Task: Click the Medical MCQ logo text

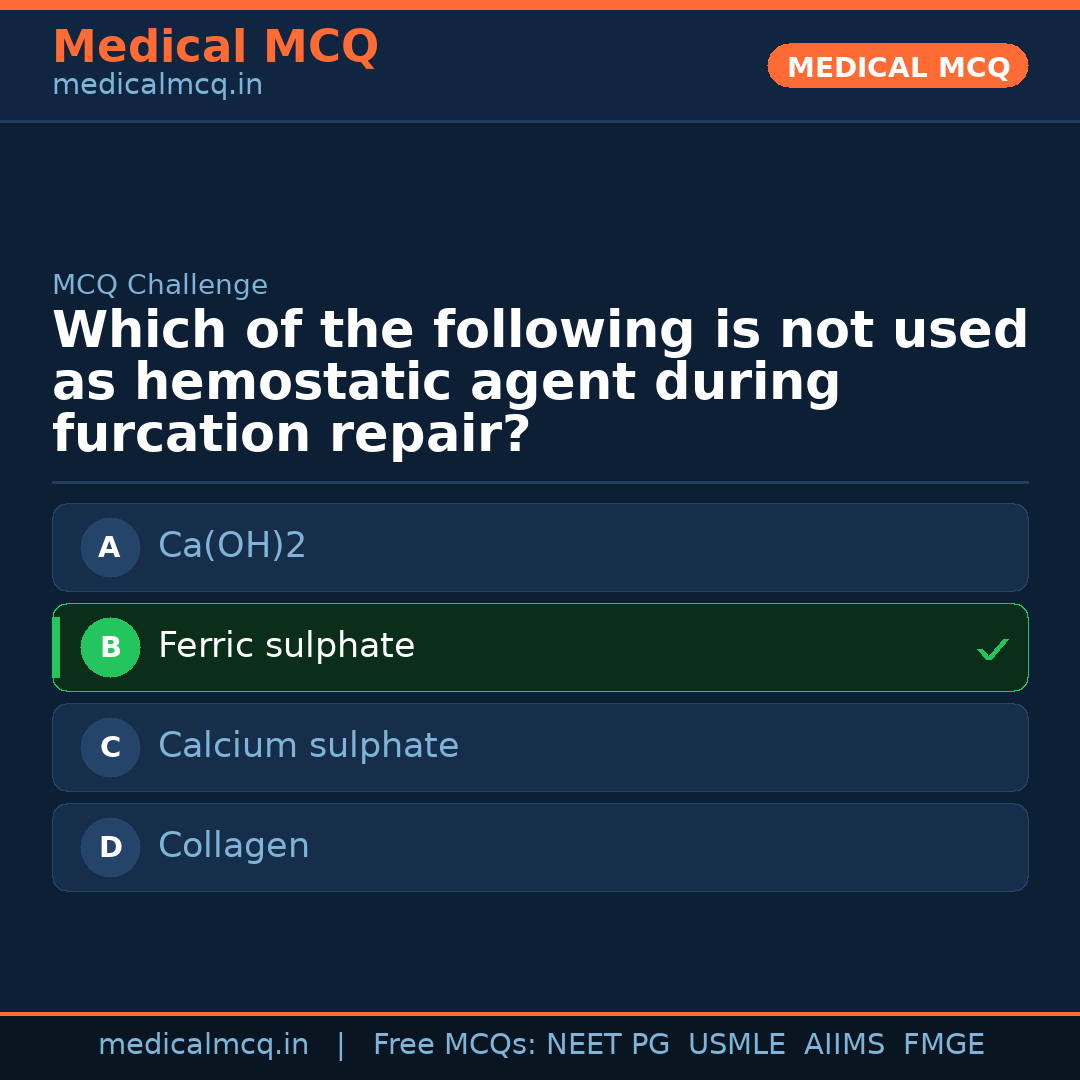Action: point(215,47)
